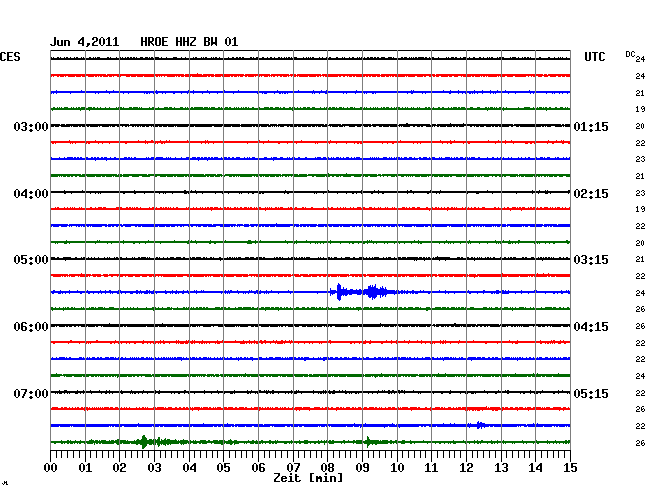Click minute tick label '08' on time axis
This screenshot has width=650, height=494.
point(327,468)
